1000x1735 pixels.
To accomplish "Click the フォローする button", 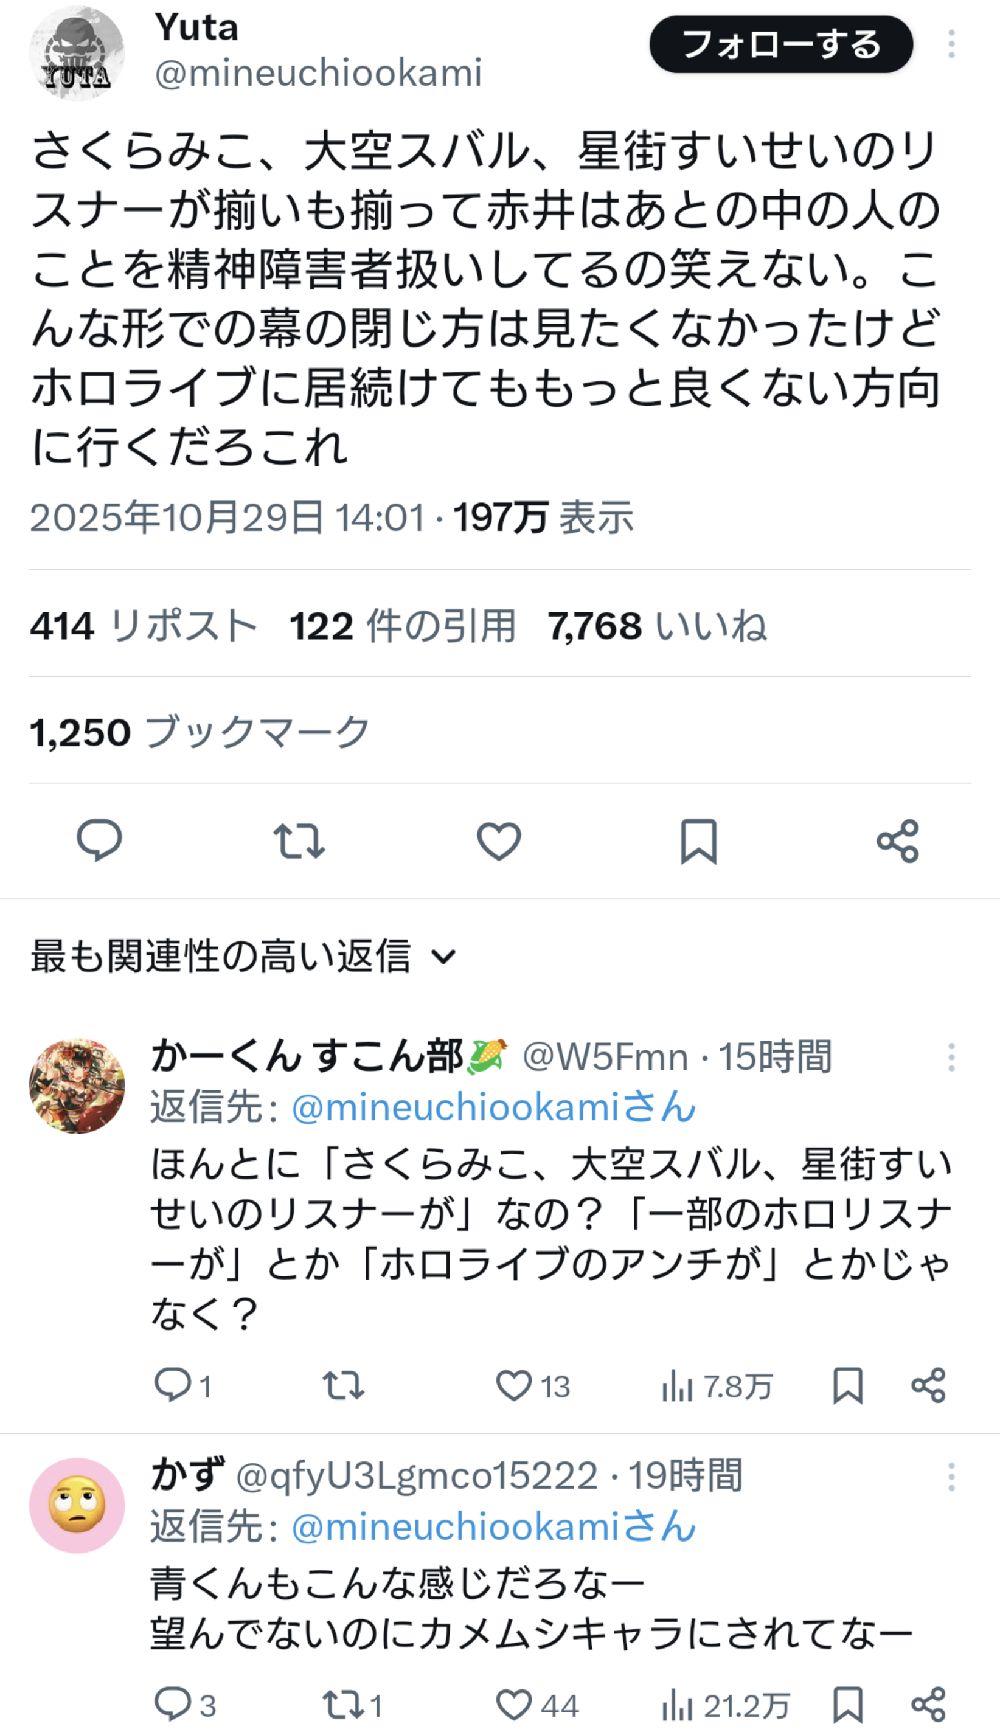I will point(781,45).
